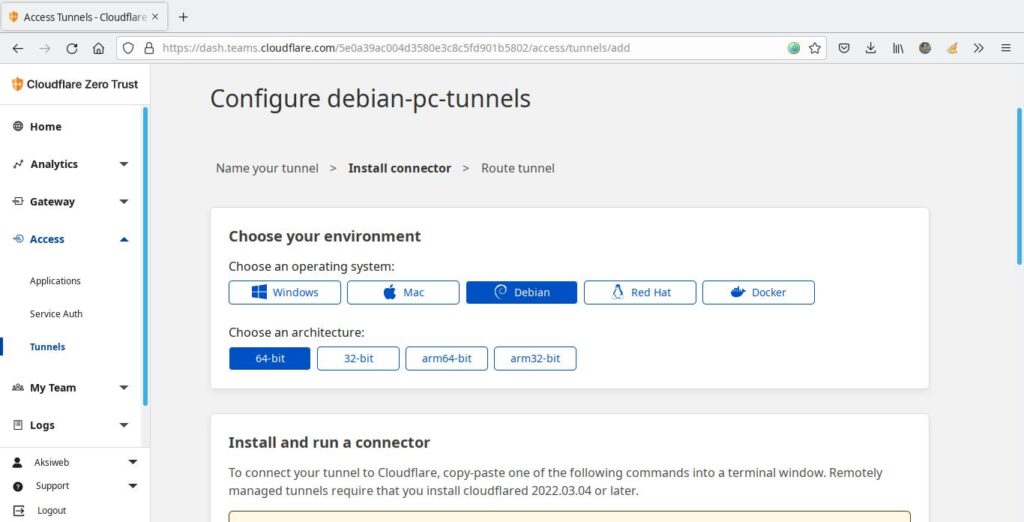Click the Install and run a connector heading
This screenshot has height=522, width=1024.
pyautogui.click(x=329, y=443)
